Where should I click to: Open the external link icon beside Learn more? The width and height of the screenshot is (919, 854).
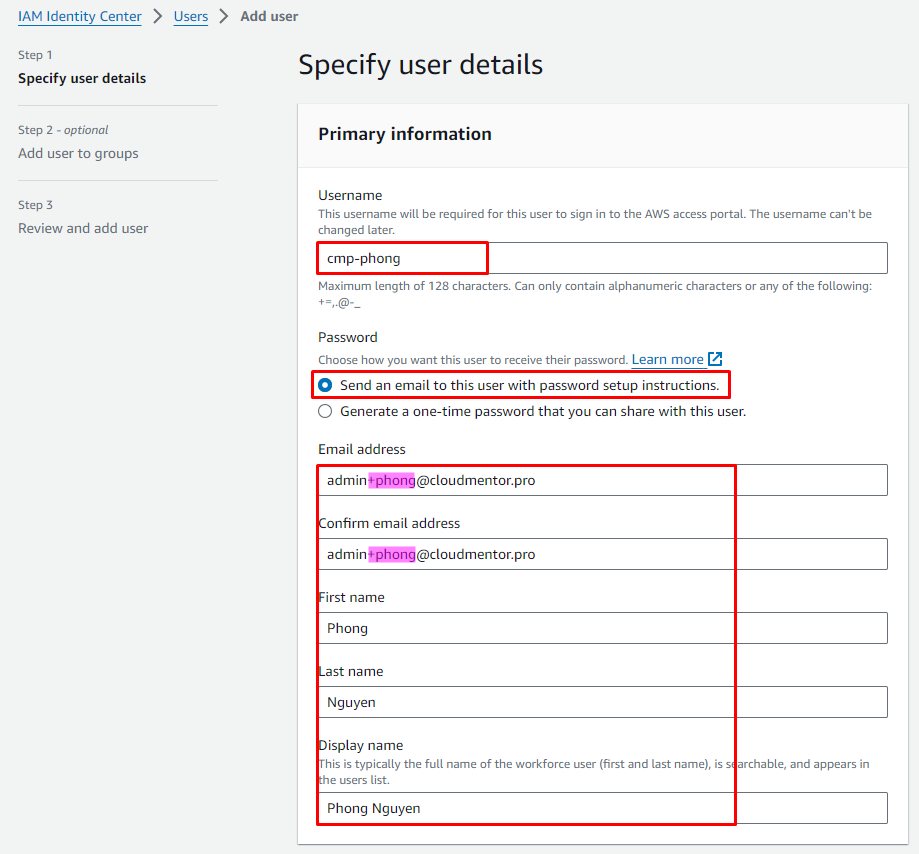click(715, 359)
